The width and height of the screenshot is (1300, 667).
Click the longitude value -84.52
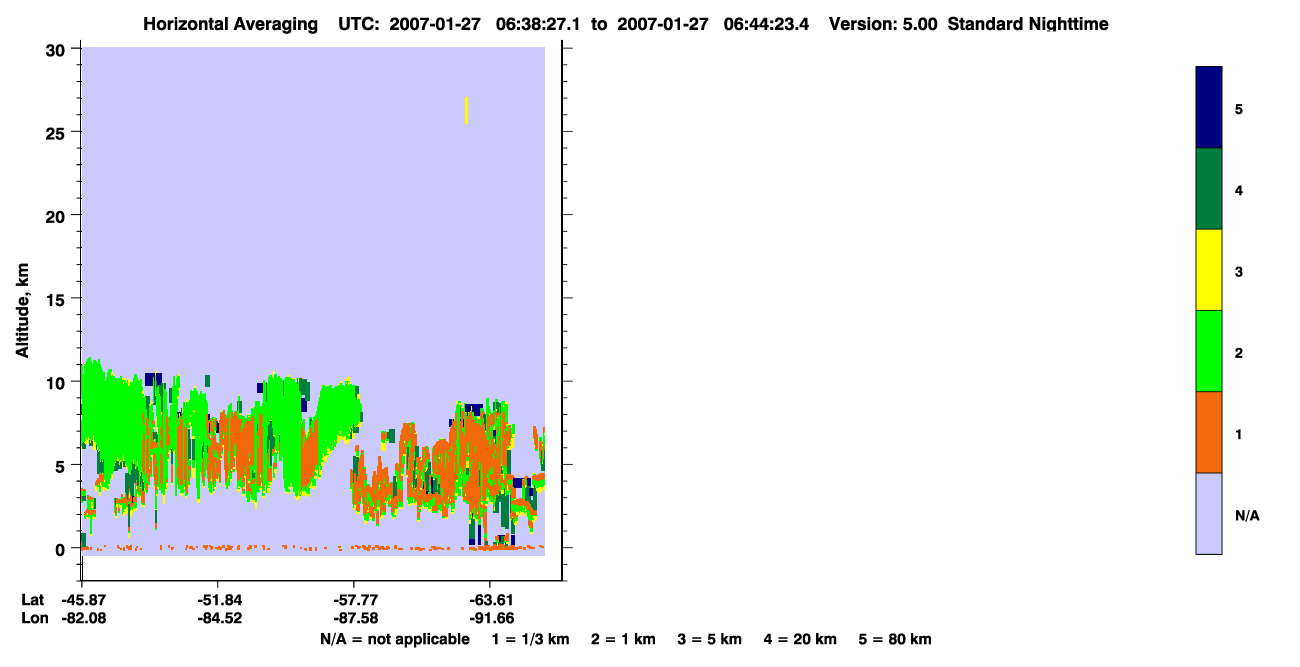tap(218, 618)
